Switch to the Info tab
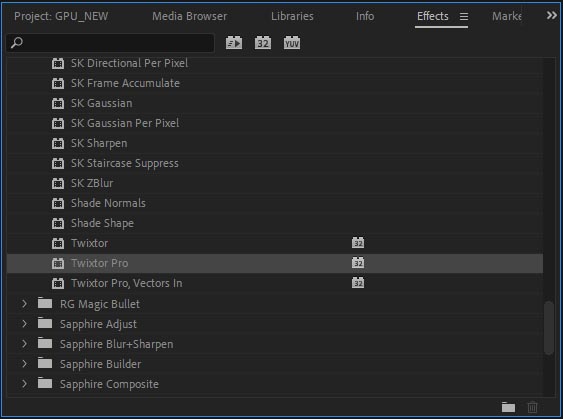This screenshot has width=563, height=419. point(365,16)
